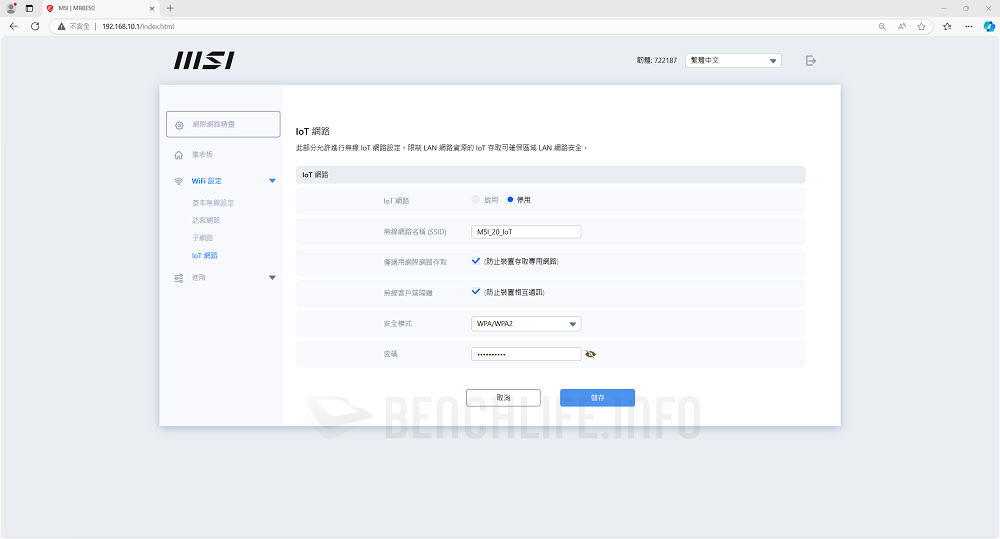Open the 網際網路精靈 wizard button
The height and width of the screenshot is (539, 1000).
click(223, 124)
